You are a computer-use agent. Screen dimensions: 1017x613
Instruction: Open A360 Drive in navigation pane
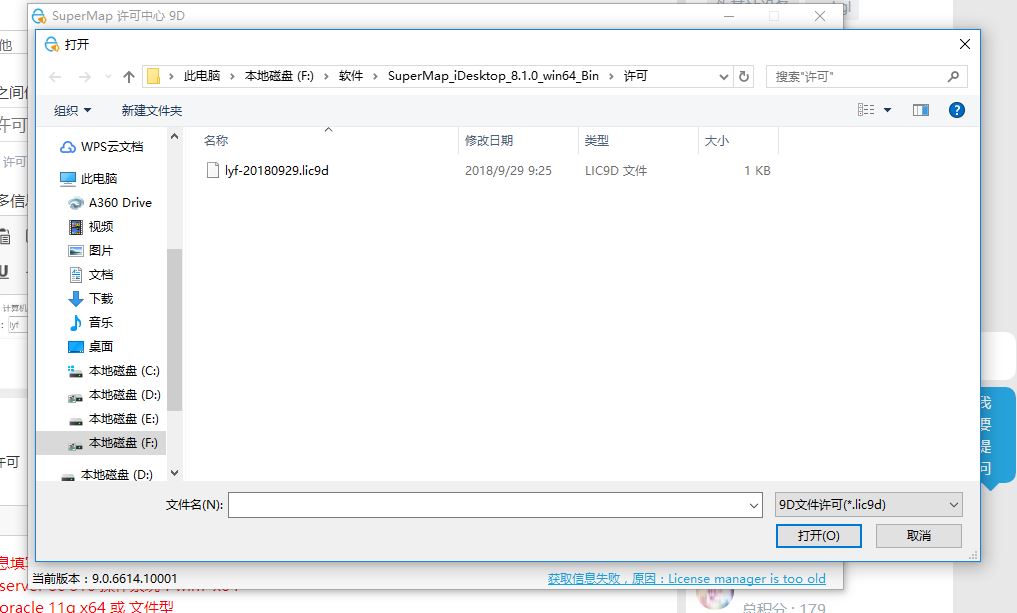[120, 202]
